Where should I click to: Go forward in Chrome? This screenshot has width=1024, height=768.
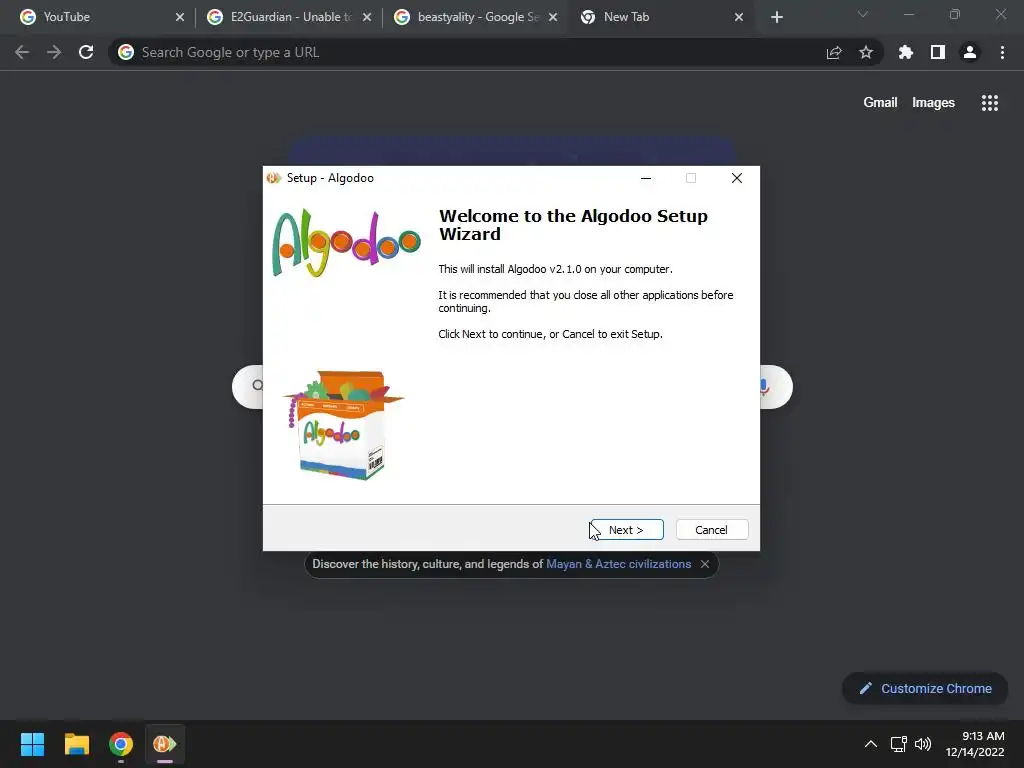(x=54, y=52)
